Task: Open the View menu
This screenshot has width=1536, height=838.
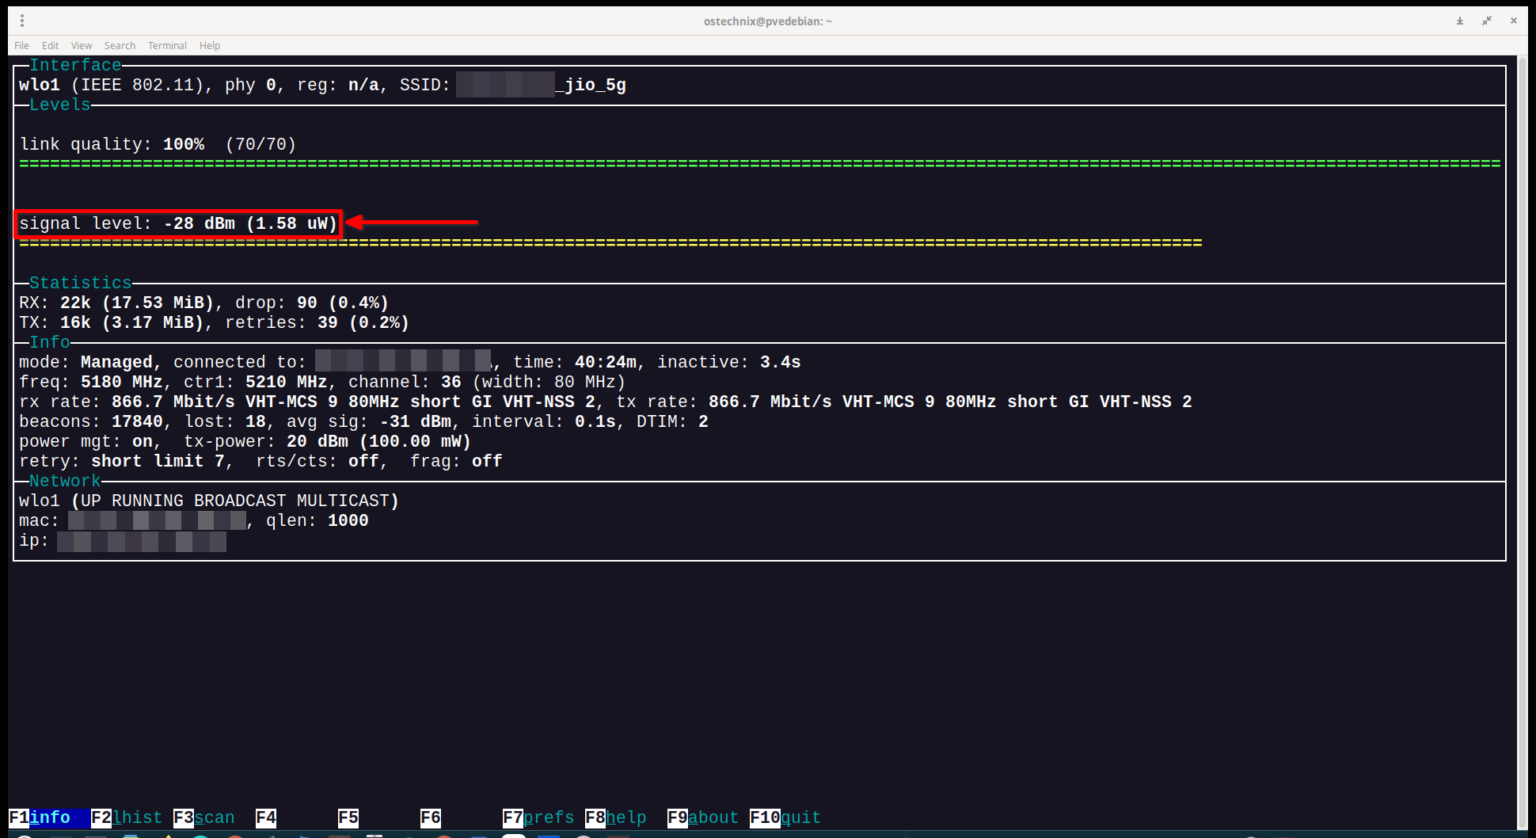Action: pos(81,45)
